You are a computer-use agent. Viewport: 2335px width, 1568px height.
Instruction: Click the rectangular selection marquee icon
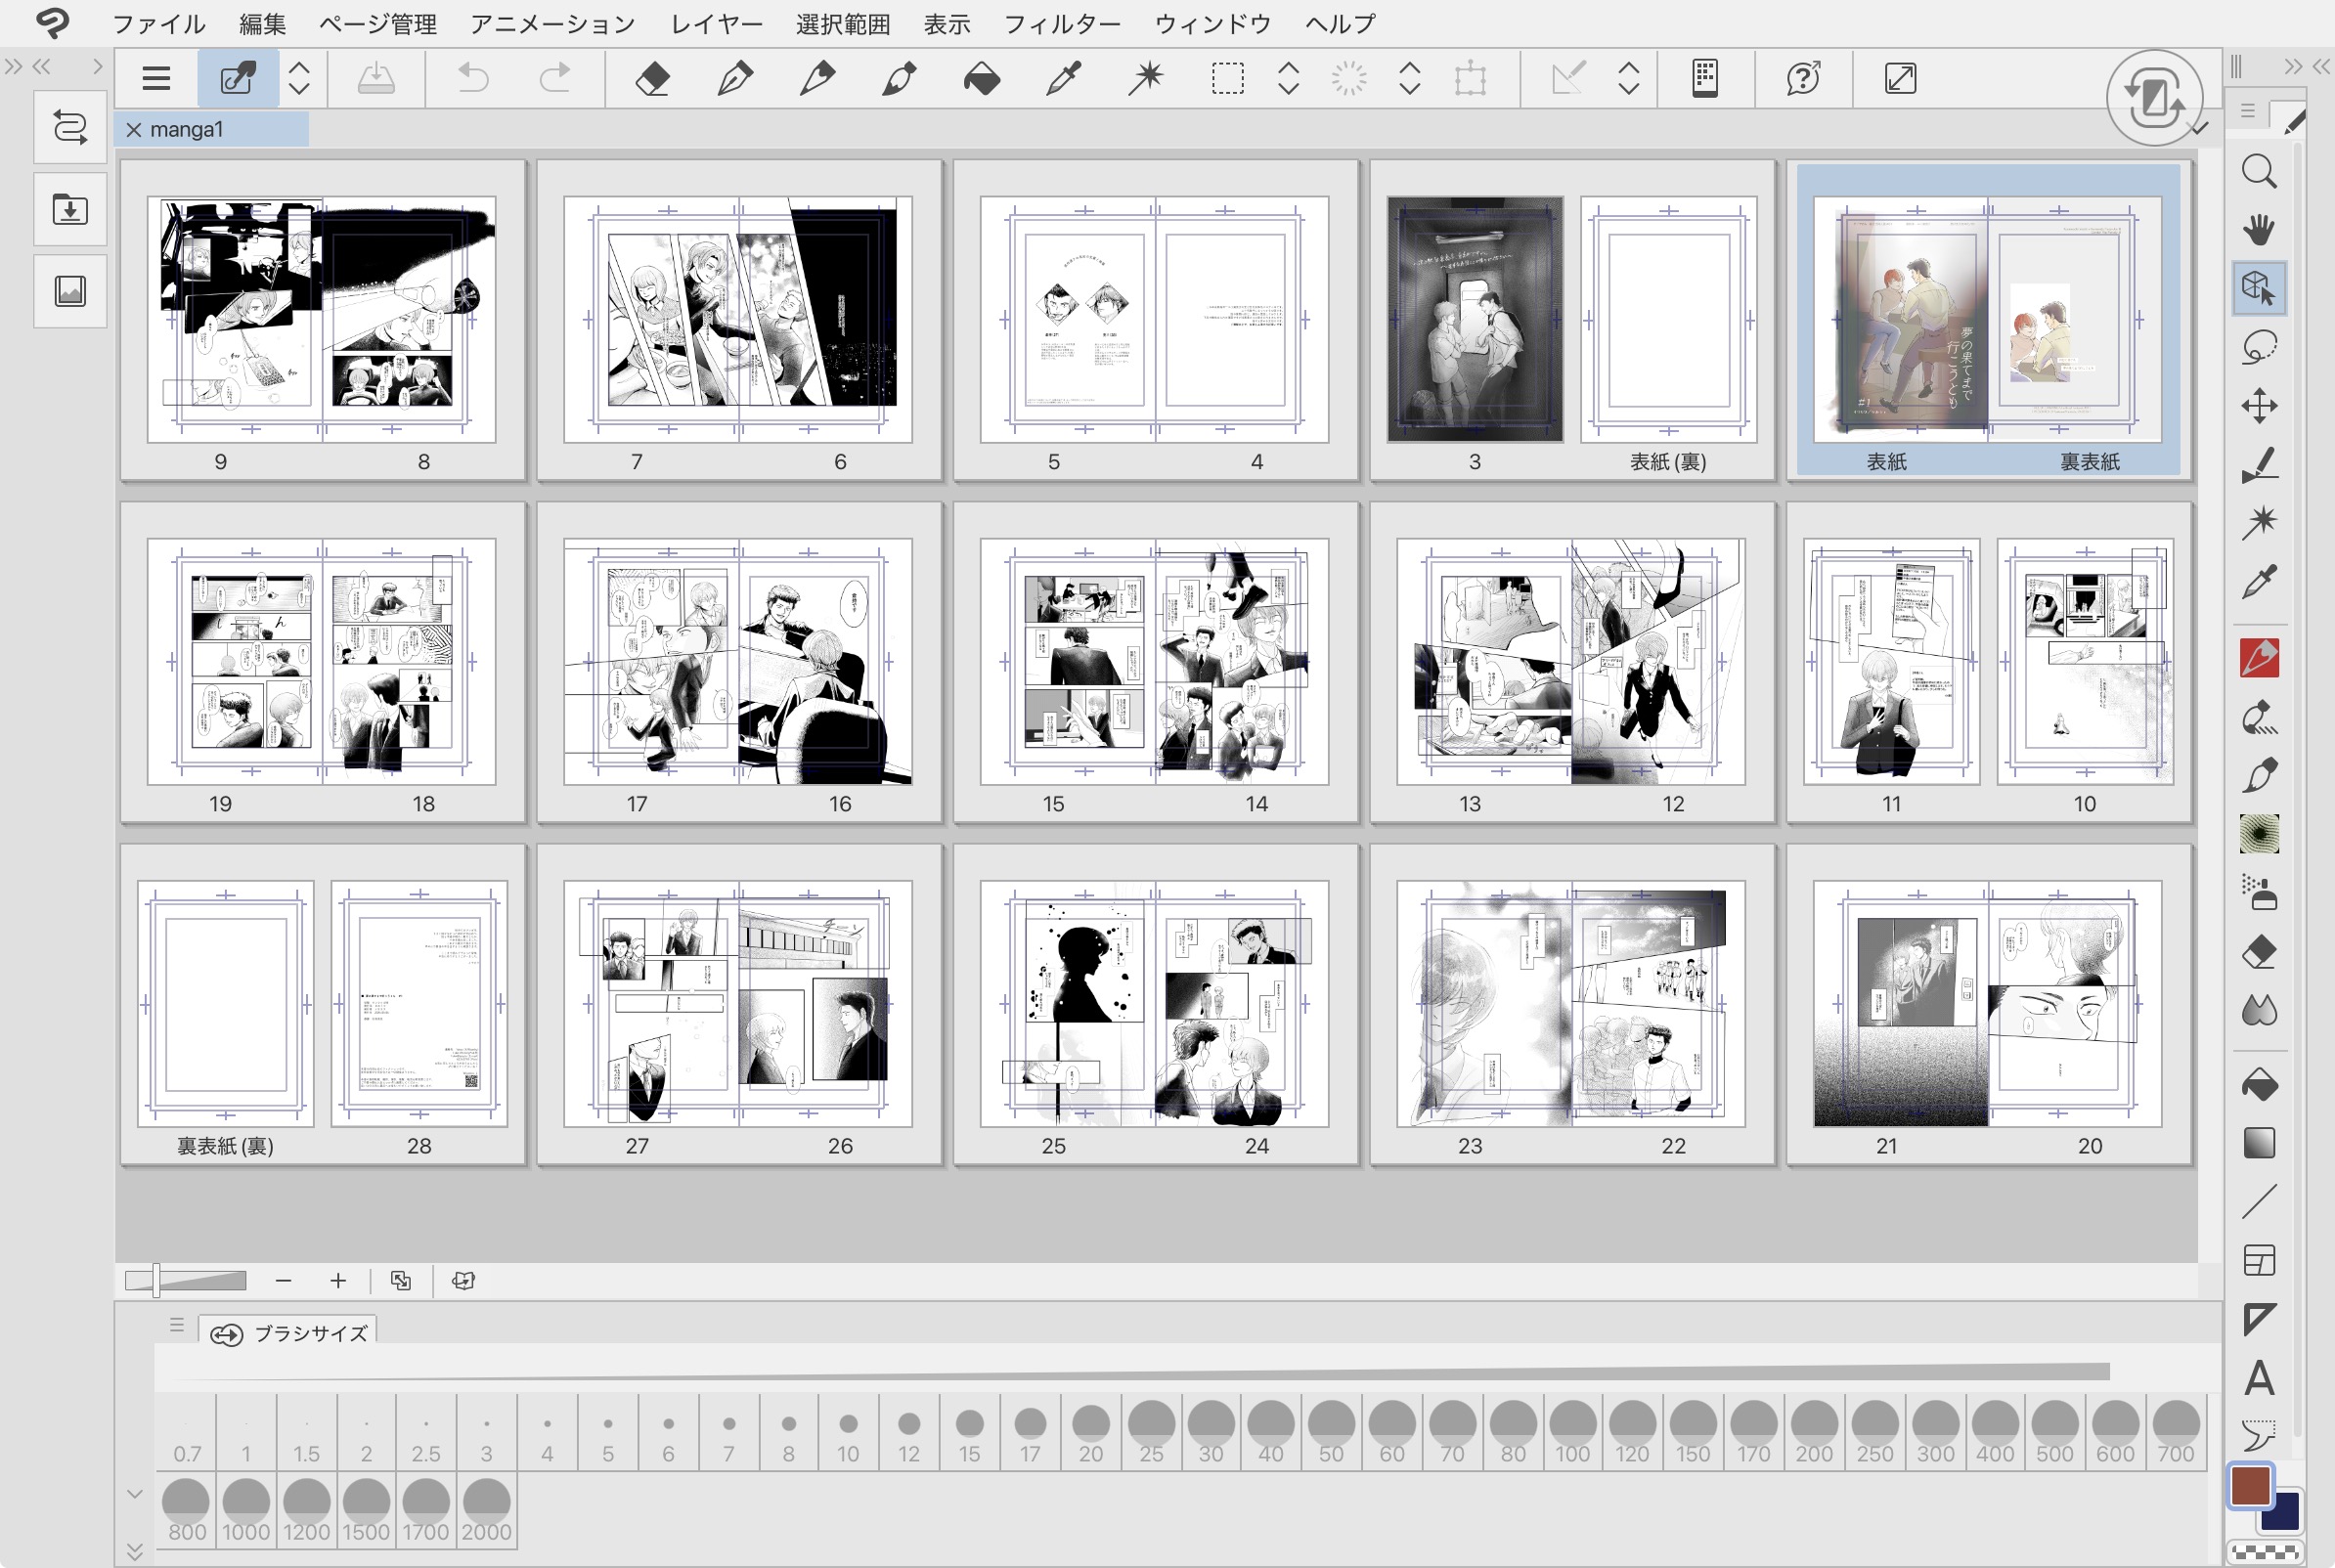(x=1227, y=78)
